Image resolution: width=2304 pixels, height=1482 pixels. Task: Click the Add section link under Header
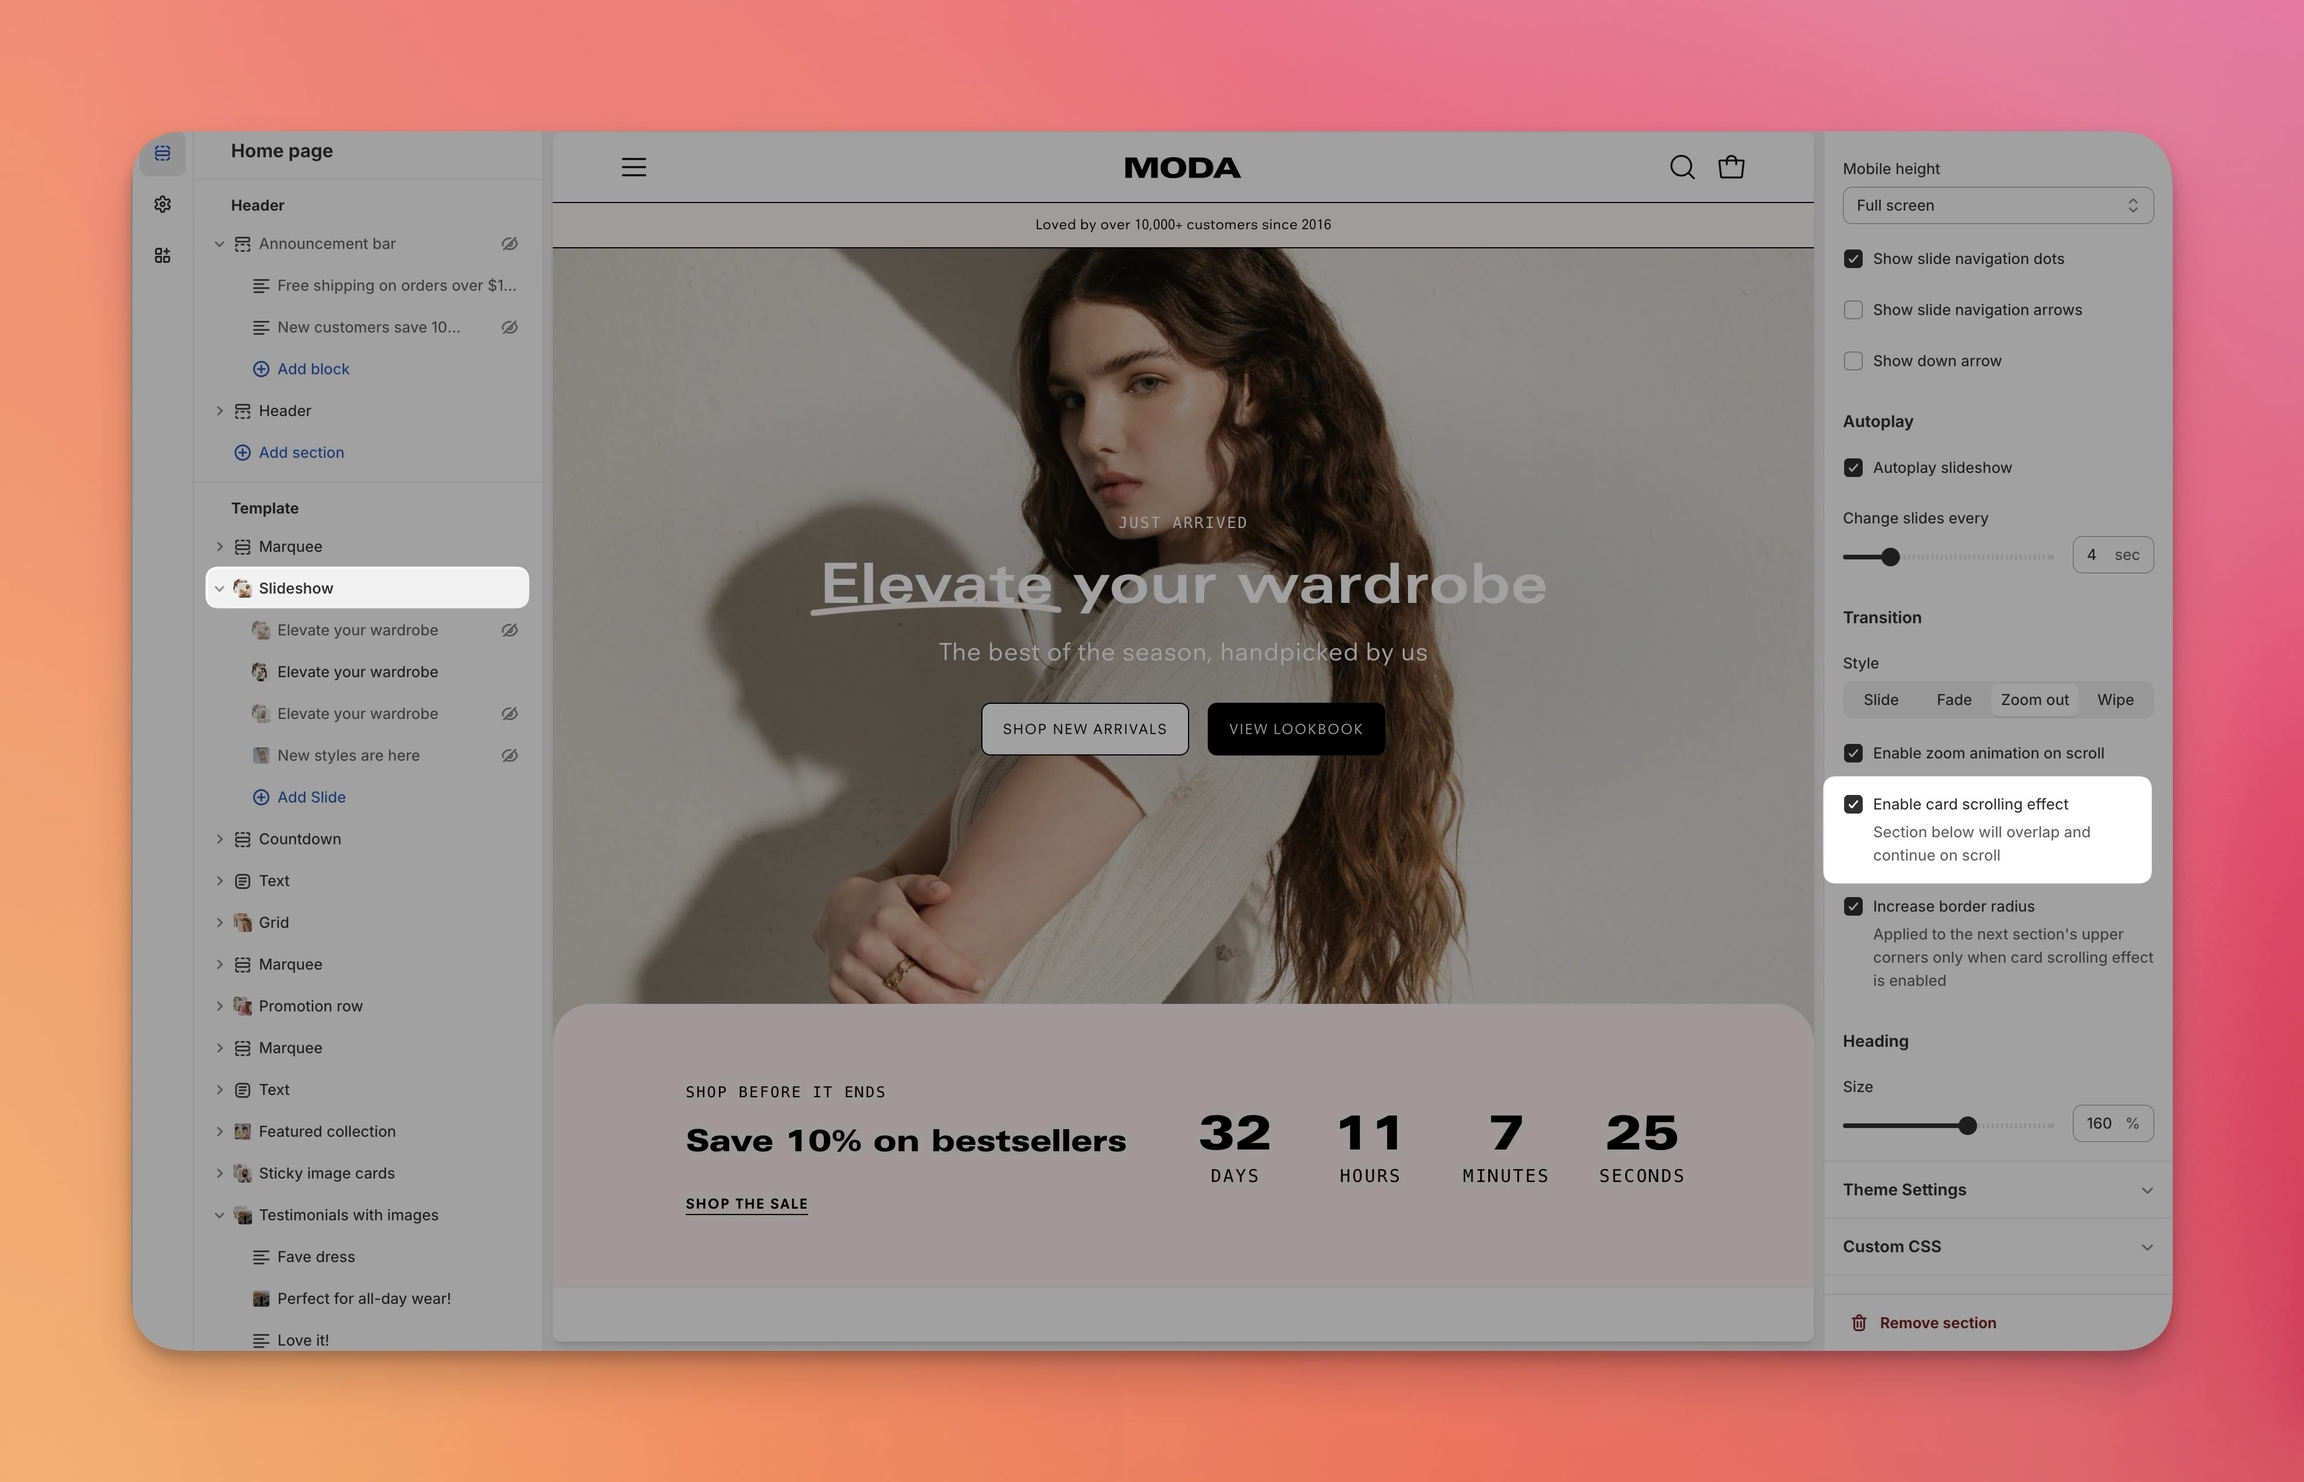pyautogui.click(x=300, y=452)
